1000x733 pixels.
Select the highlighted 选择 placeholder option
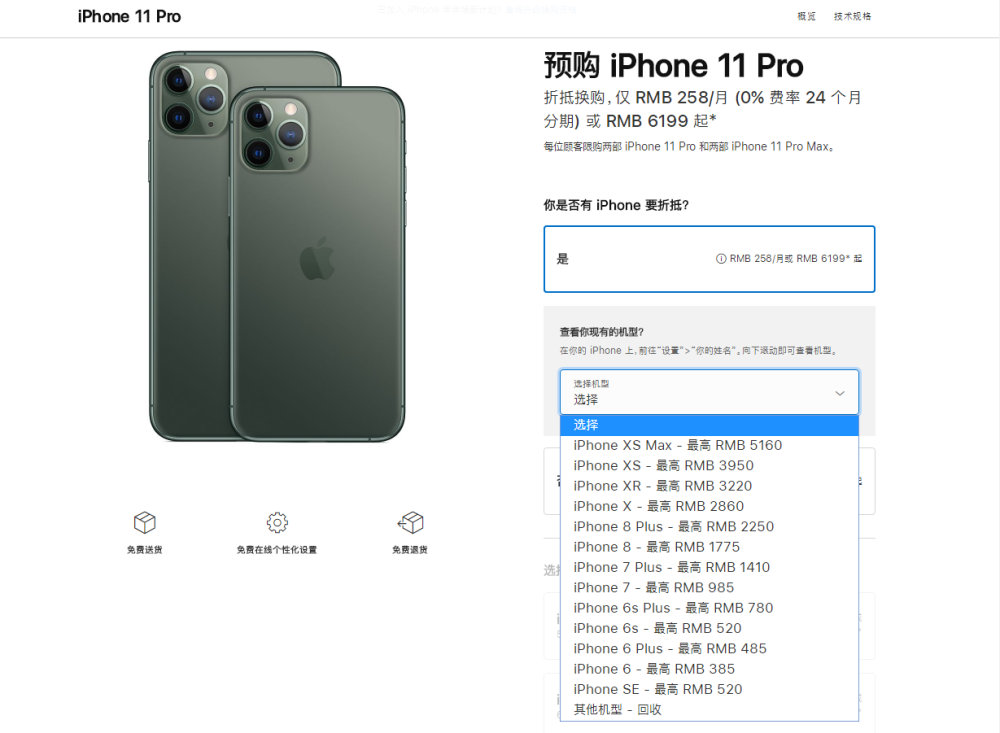point(709,426)
